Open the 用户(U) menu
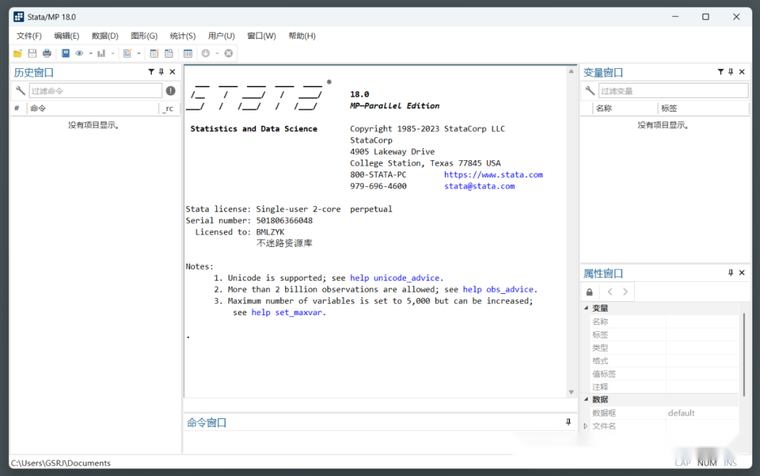760x476 pixels. [x=222, y=36]
